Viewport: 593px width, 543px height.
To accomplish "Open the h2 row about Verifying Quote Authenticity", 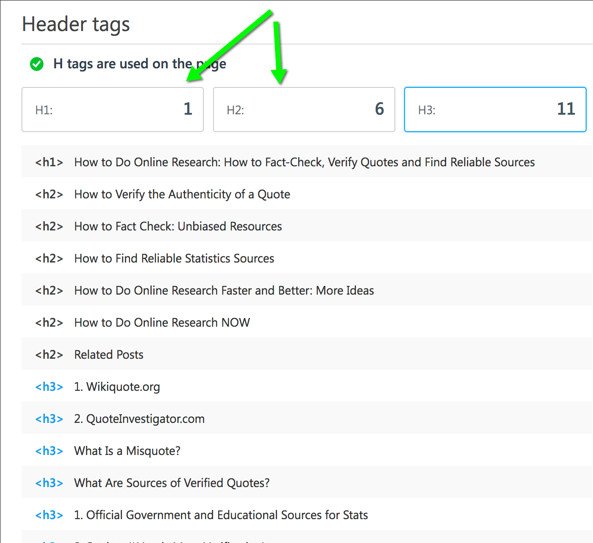I will pyautogui.click(x=307, y=194).
